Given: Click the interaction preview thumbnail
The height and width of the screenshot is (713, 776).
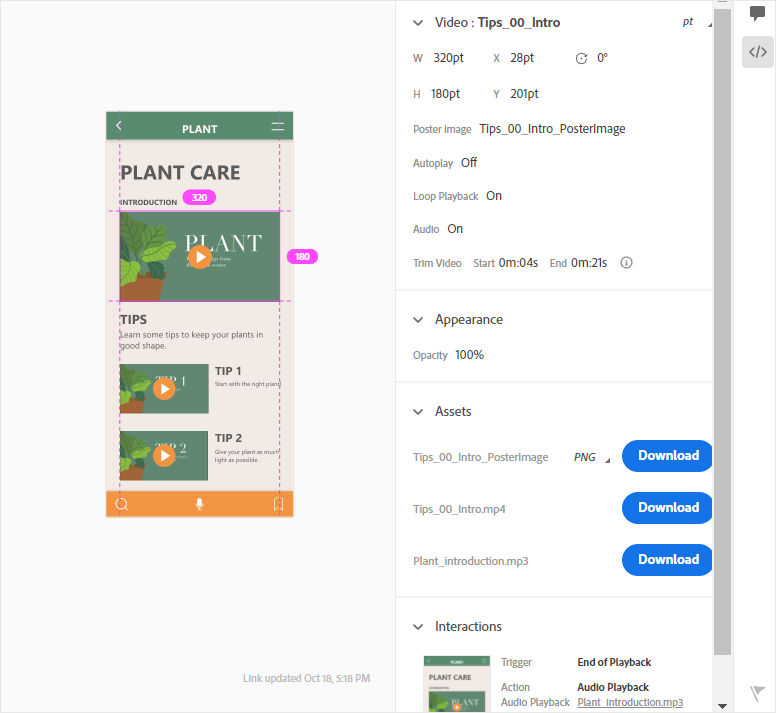Looking at the screenshot, I should pyautogui.click(x=457, y=684).
